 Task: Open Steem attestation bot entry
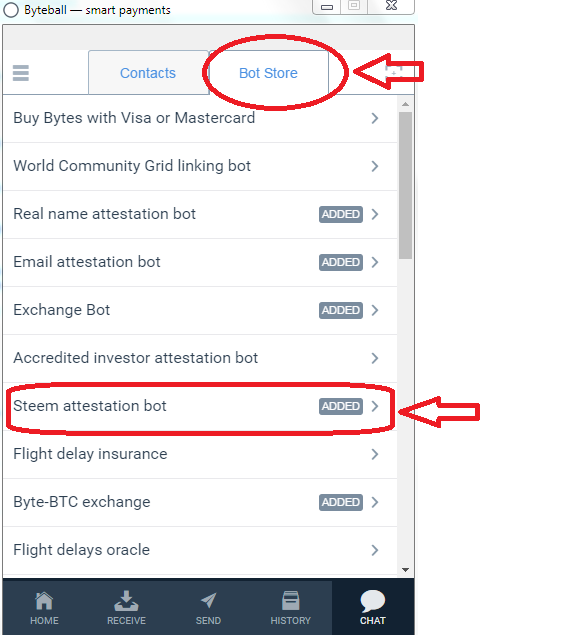tap(200, 406)
